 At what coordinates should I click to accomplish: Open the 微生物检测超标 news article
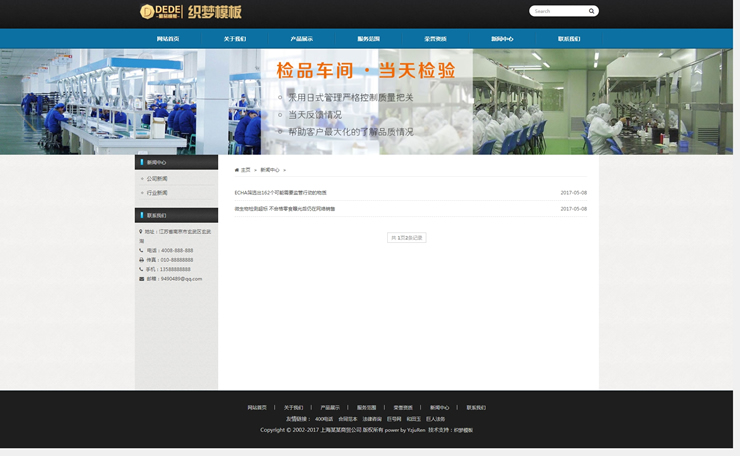point(285,209)
